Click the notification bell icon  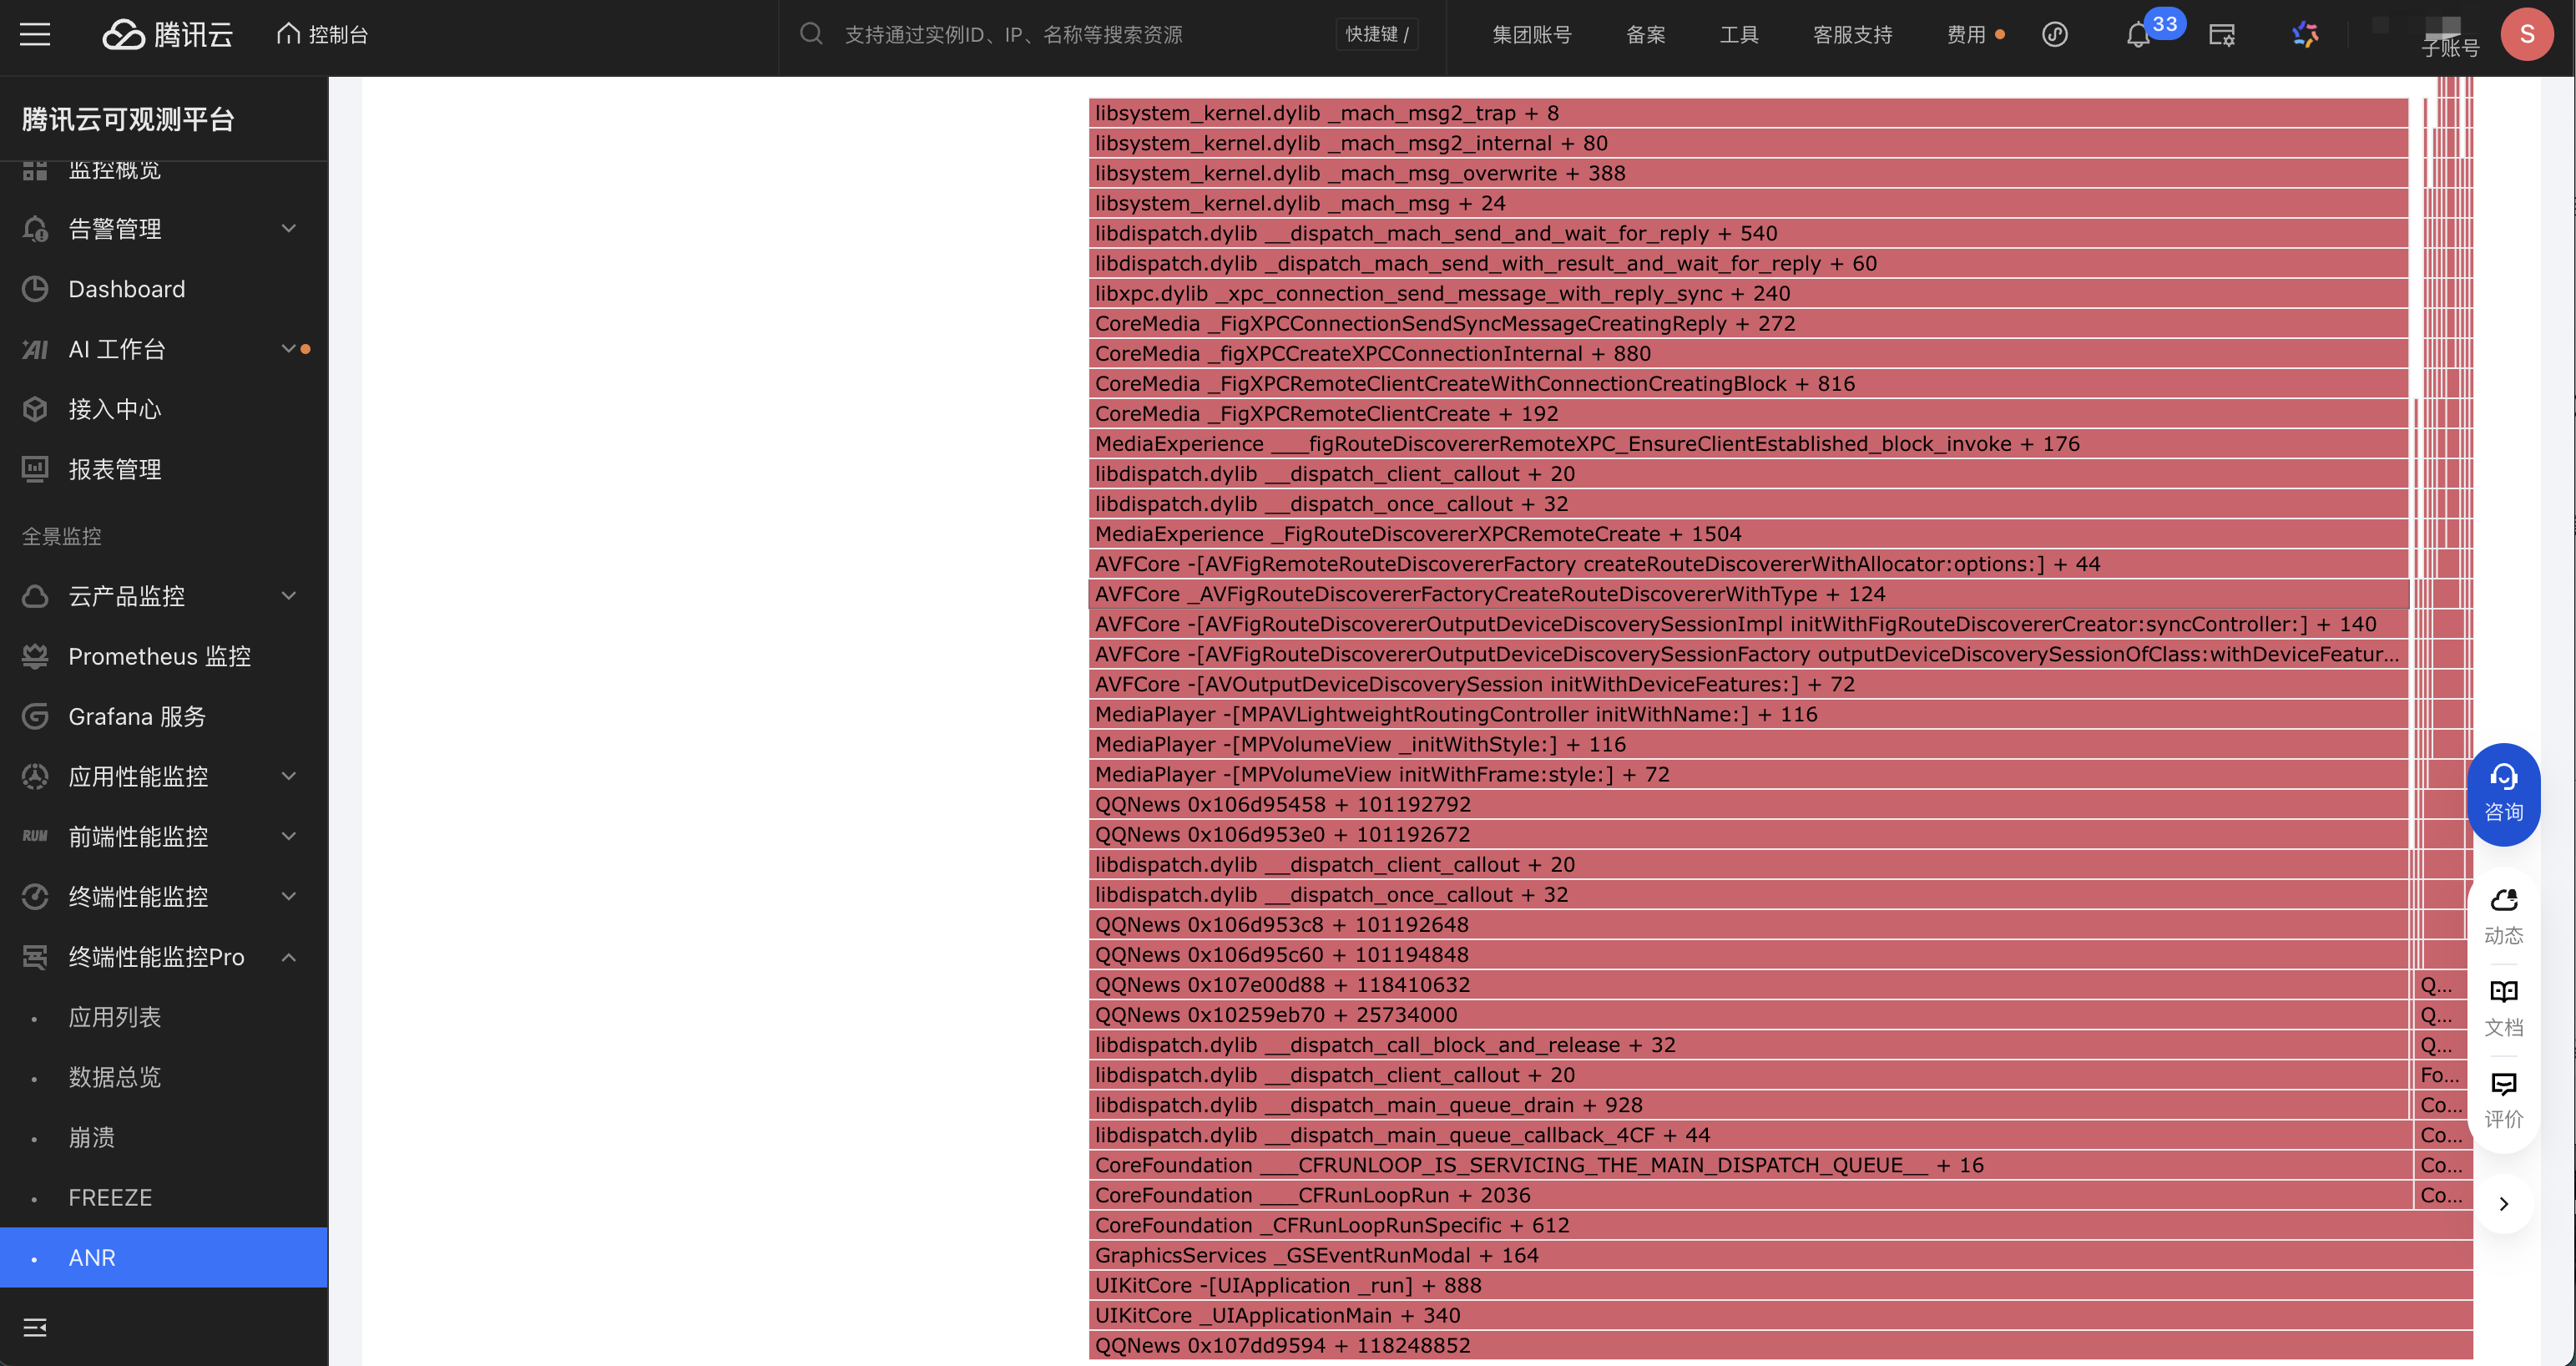point(2138,35)
